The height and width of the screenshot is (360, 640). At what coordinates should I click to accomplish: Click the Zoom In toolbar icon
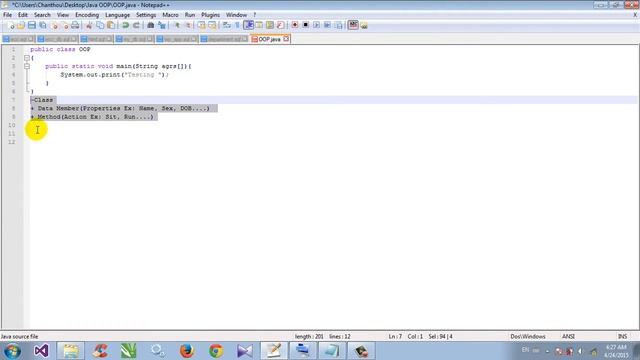pyautogui.click(x=177, y=25)
